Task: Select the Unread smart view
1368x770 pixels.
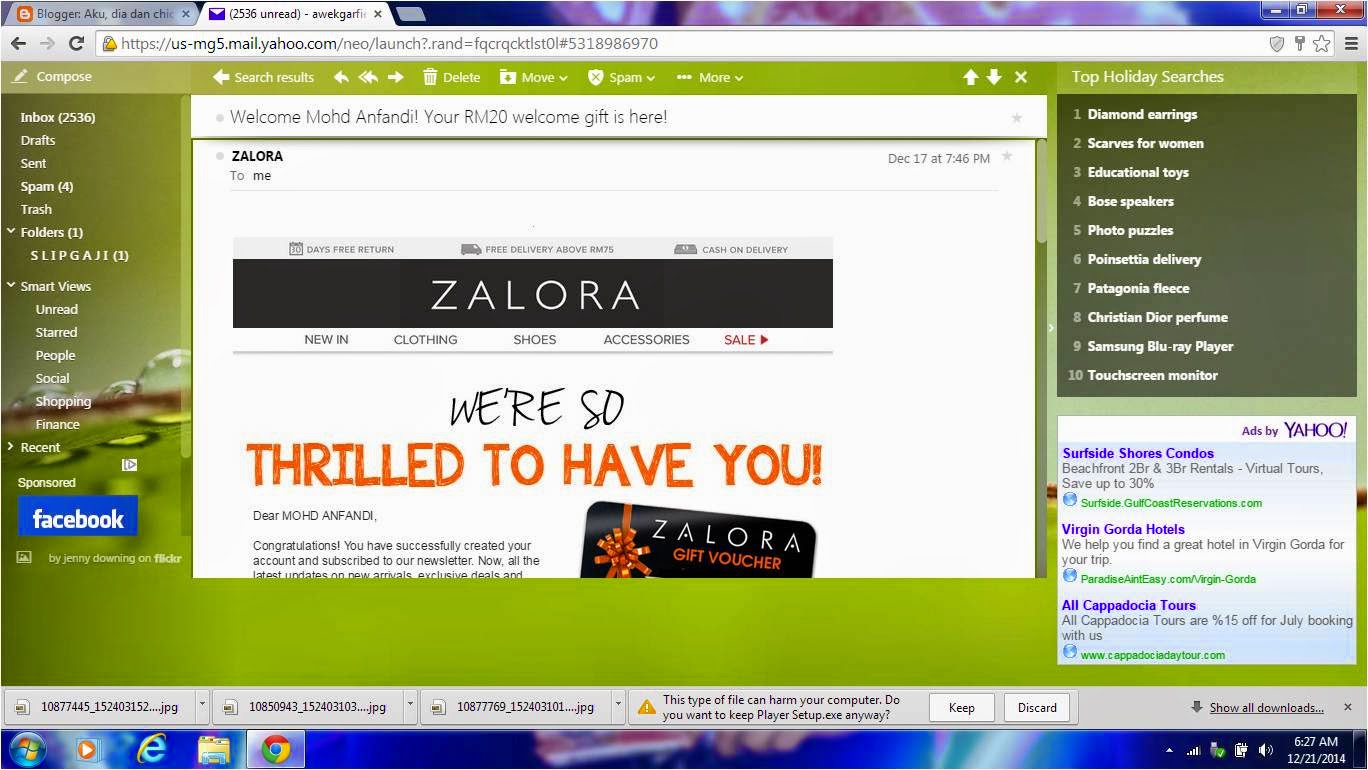Action: pyautogui.click(x=56, y=309)
